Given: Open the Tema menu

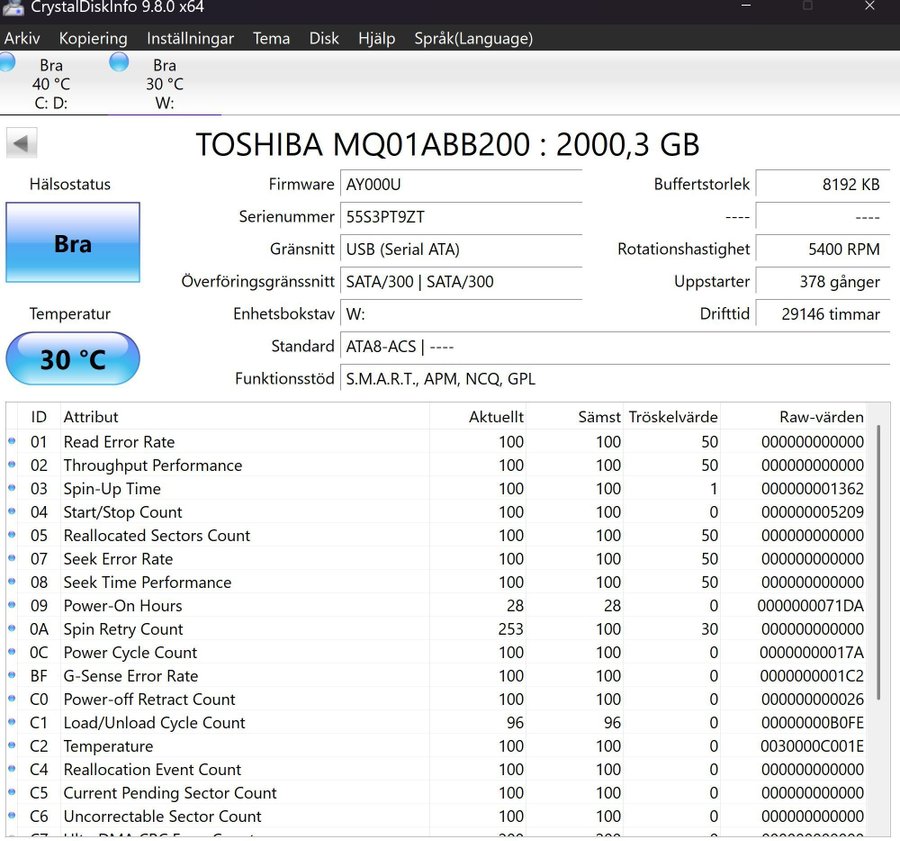Looking at the screenshot, I should click(271, 38).
